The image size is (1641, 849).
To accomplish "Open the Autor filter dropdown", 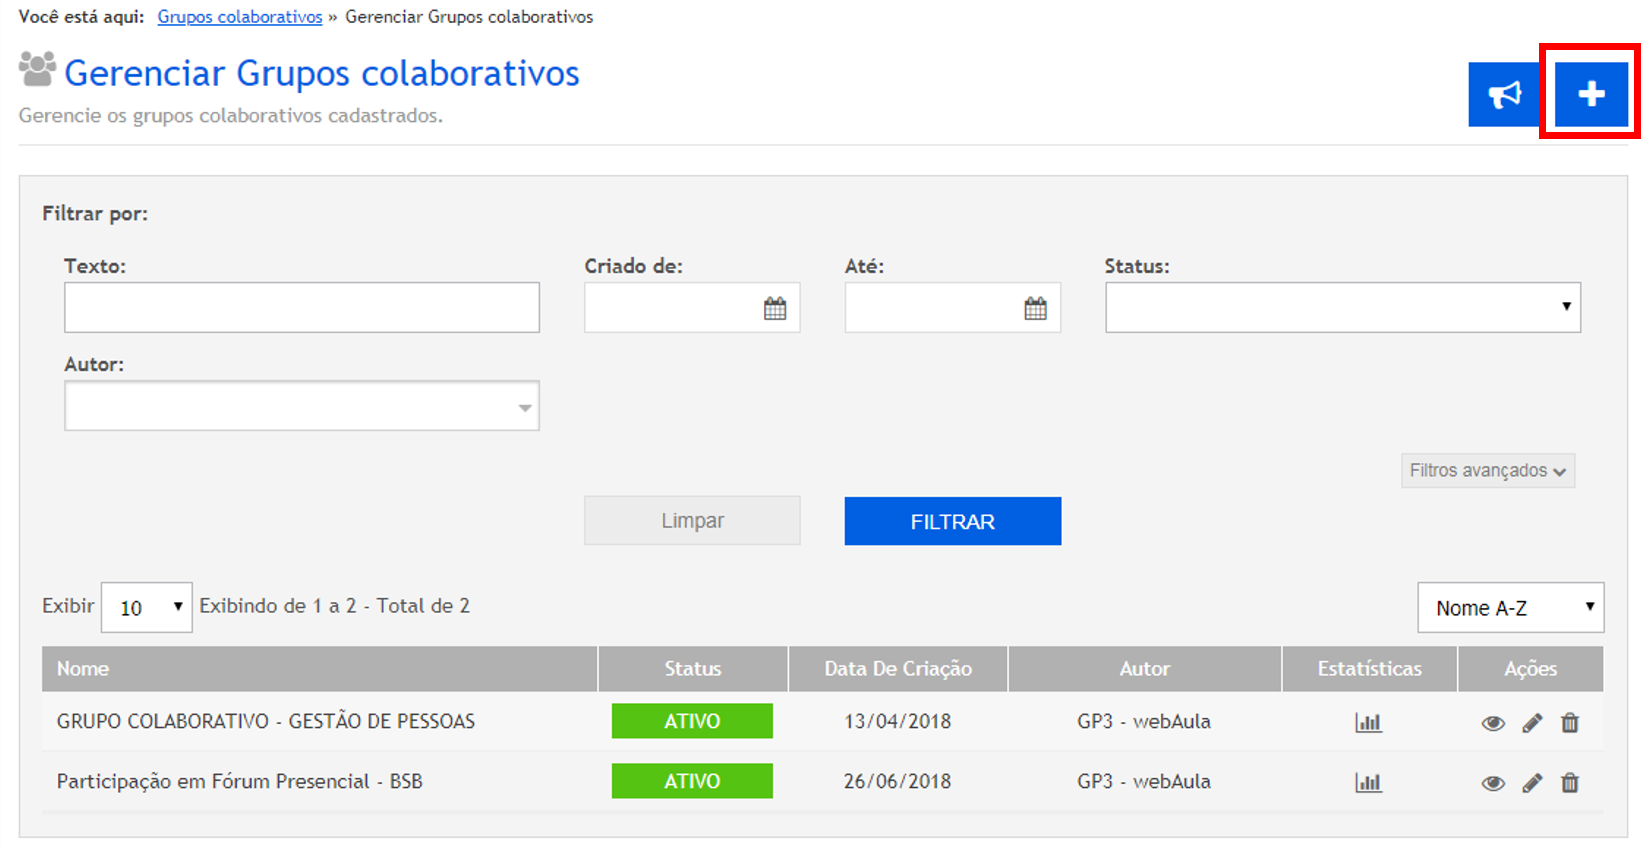I will (x=301, y=406).
